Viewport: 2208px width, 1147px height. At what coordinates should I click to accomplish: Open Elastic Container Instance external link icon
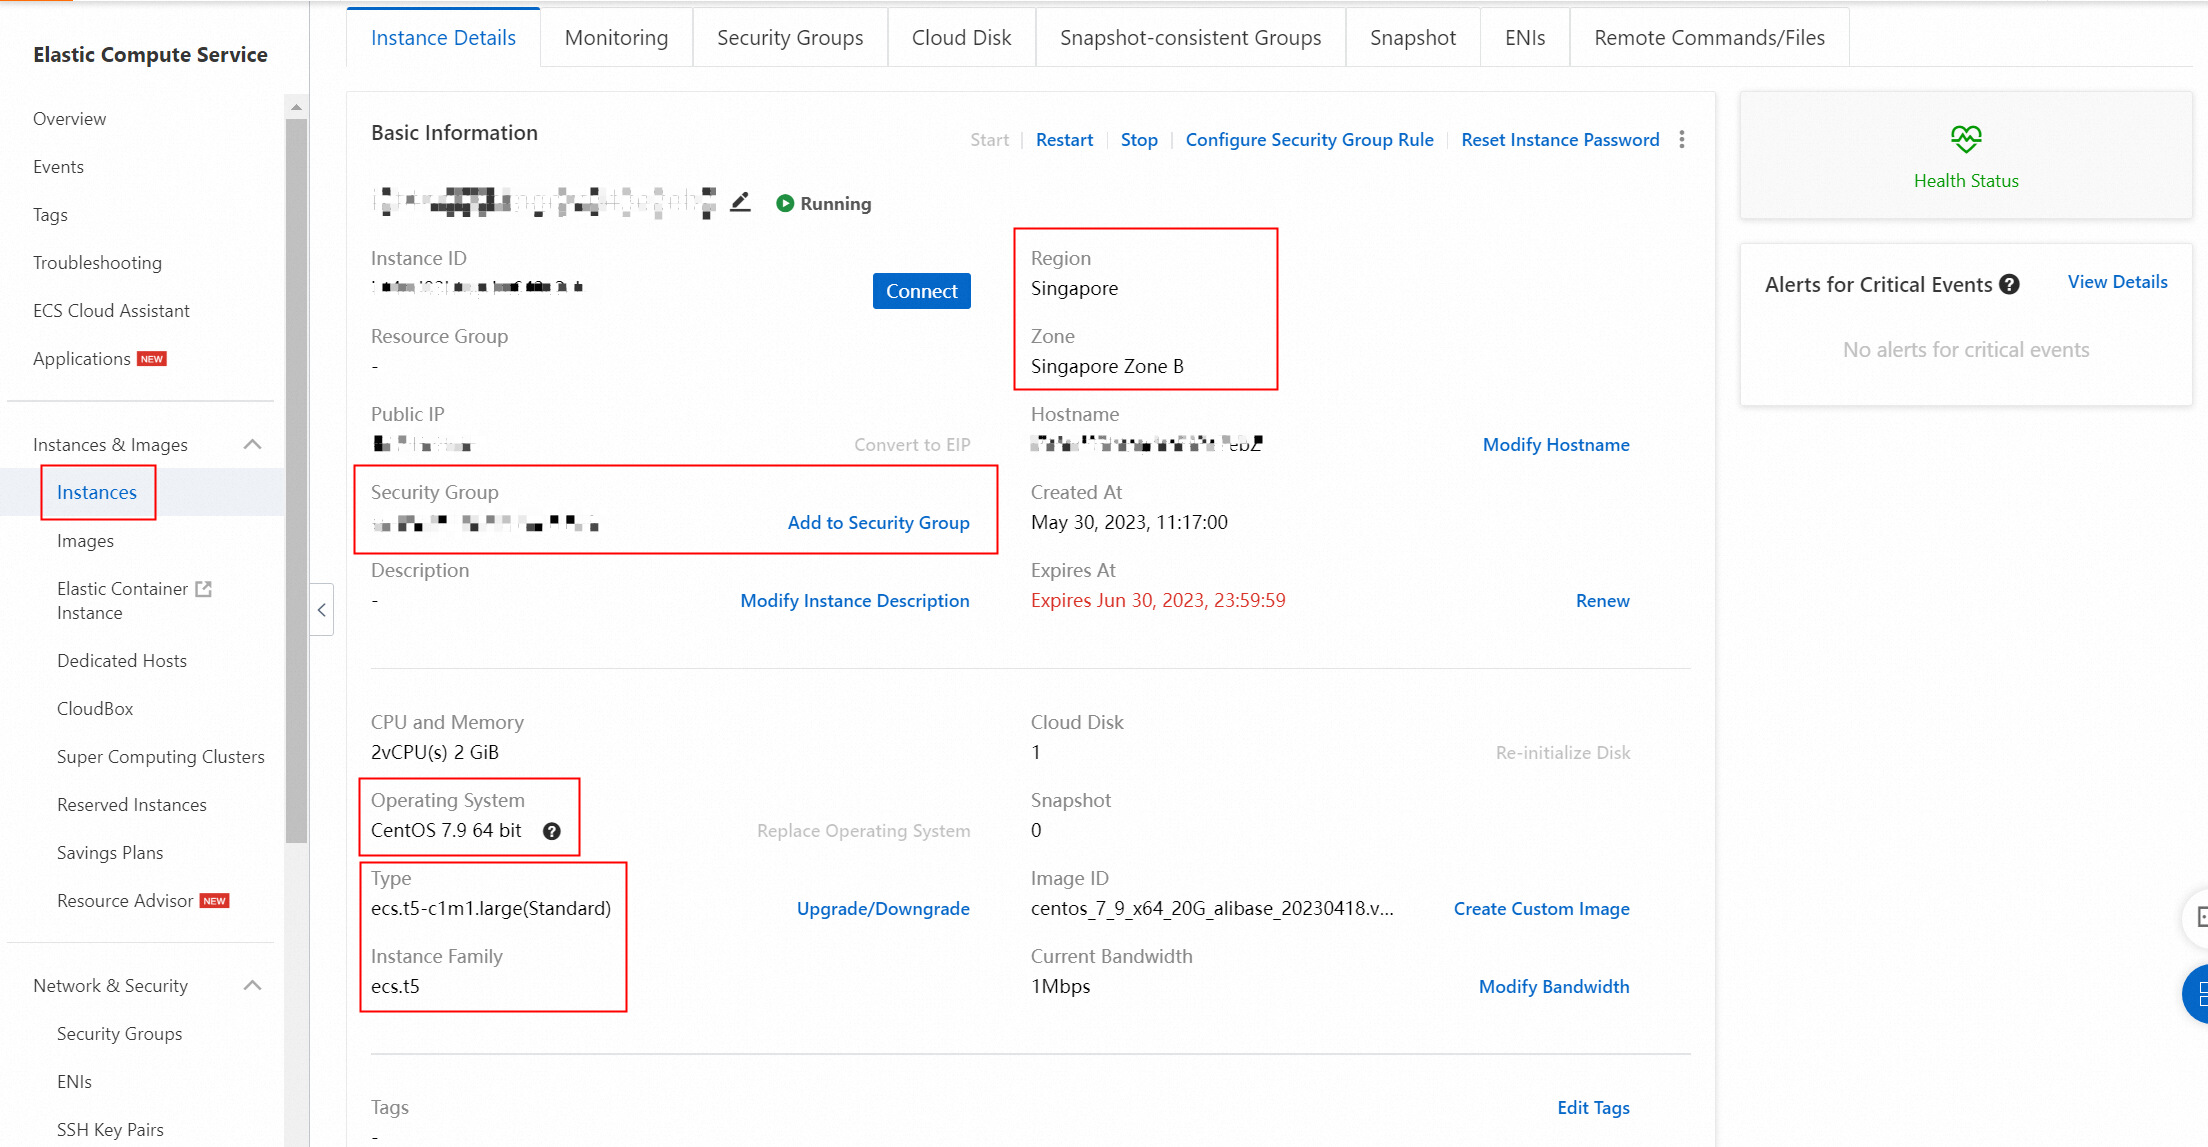pos(204,589)
